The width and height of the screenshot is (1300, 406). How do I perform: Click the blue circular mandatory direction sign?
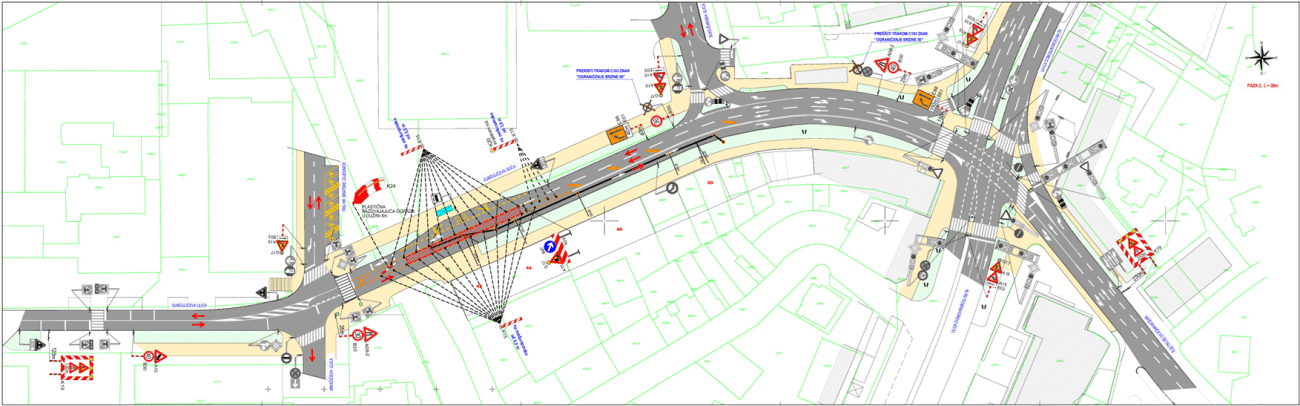pyautogui.click(x=548, y=246)
